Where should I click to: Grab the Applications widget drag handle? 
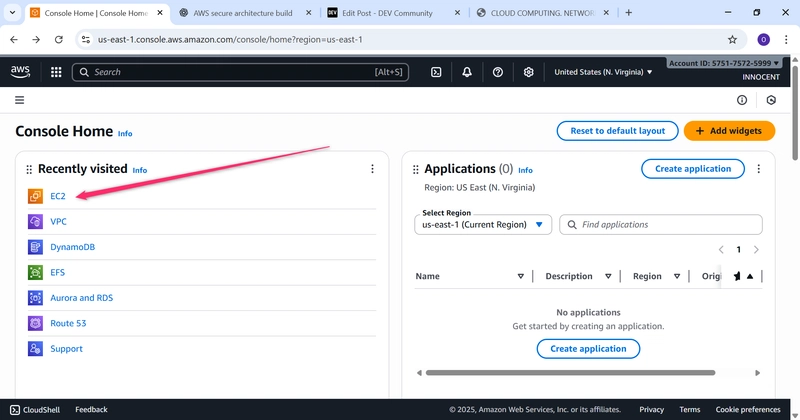click(415, 169)
